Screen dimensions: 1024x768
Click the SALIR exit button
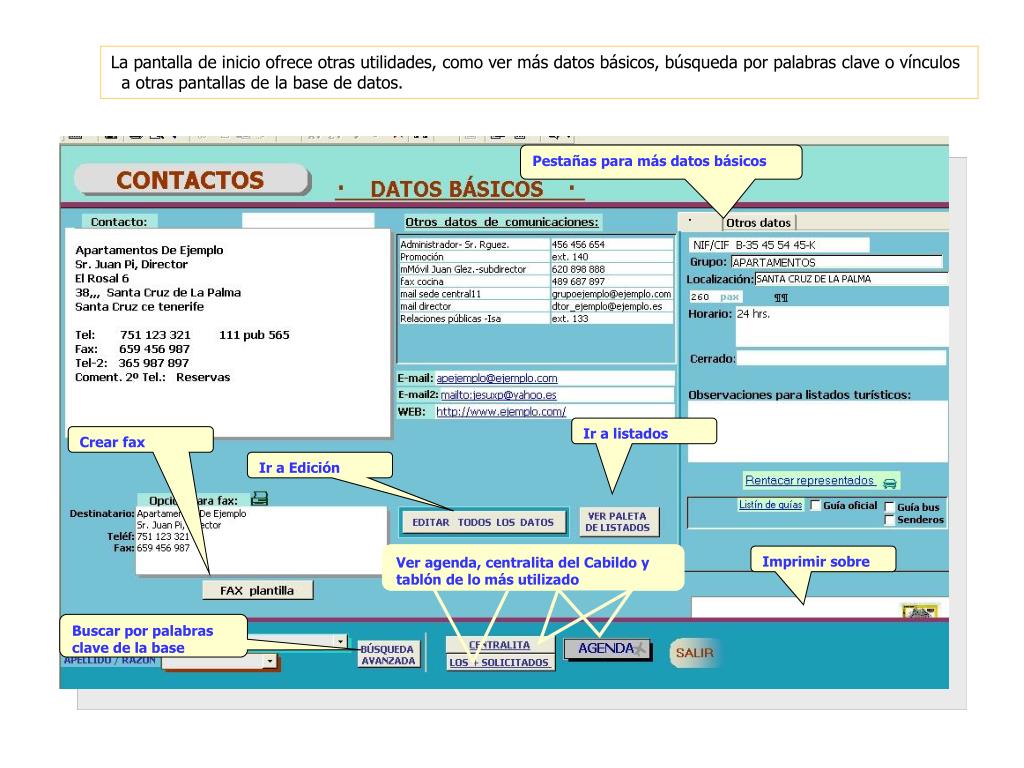[694, 652]
